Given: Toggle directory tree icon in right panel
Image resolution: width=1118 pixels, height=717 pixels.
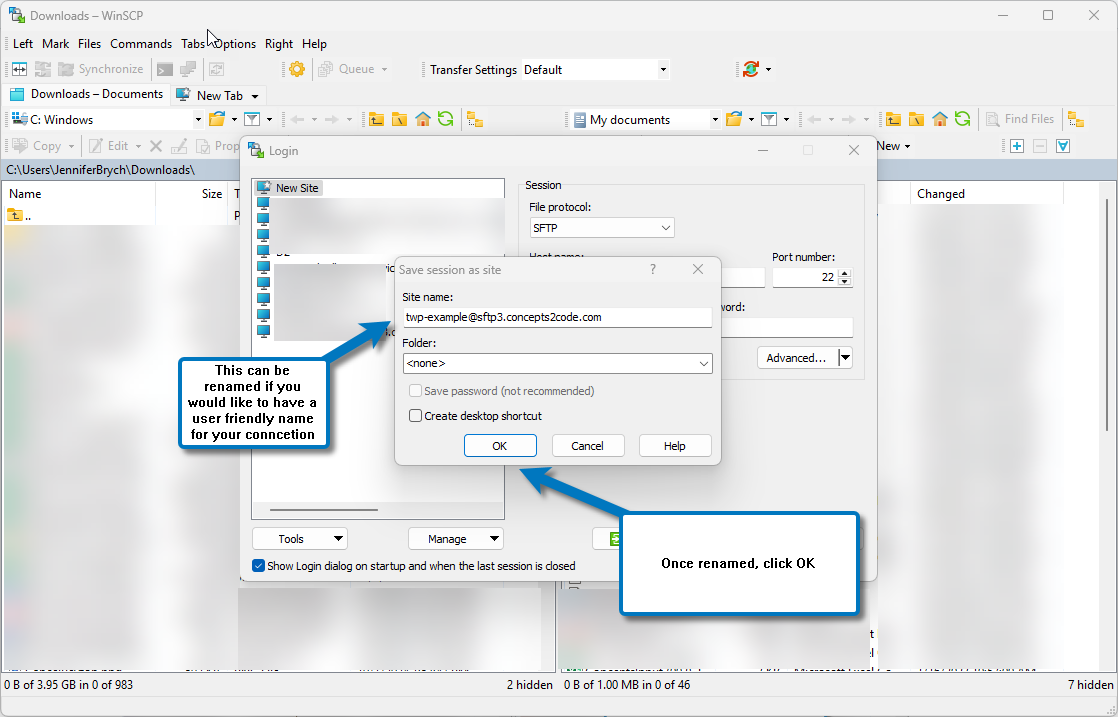Looking at the screenshot, I should 1076,119.
